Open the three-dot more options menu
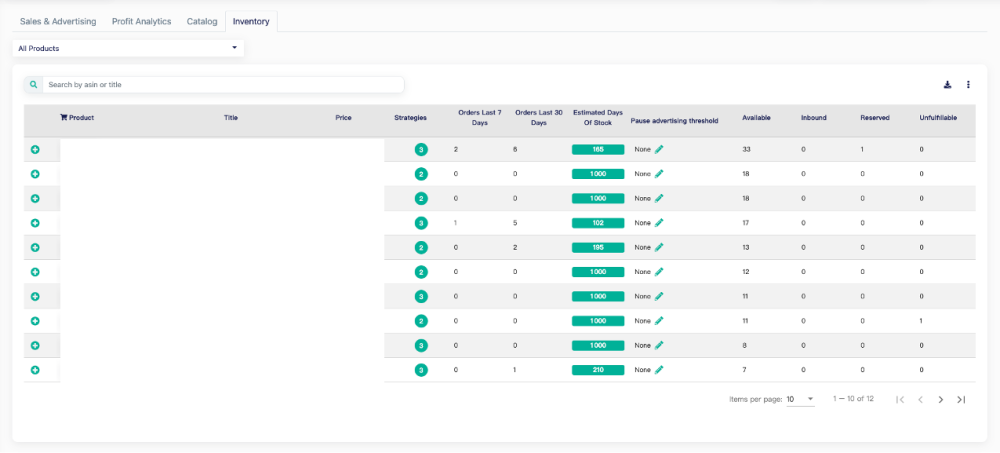 click(968, 85)
